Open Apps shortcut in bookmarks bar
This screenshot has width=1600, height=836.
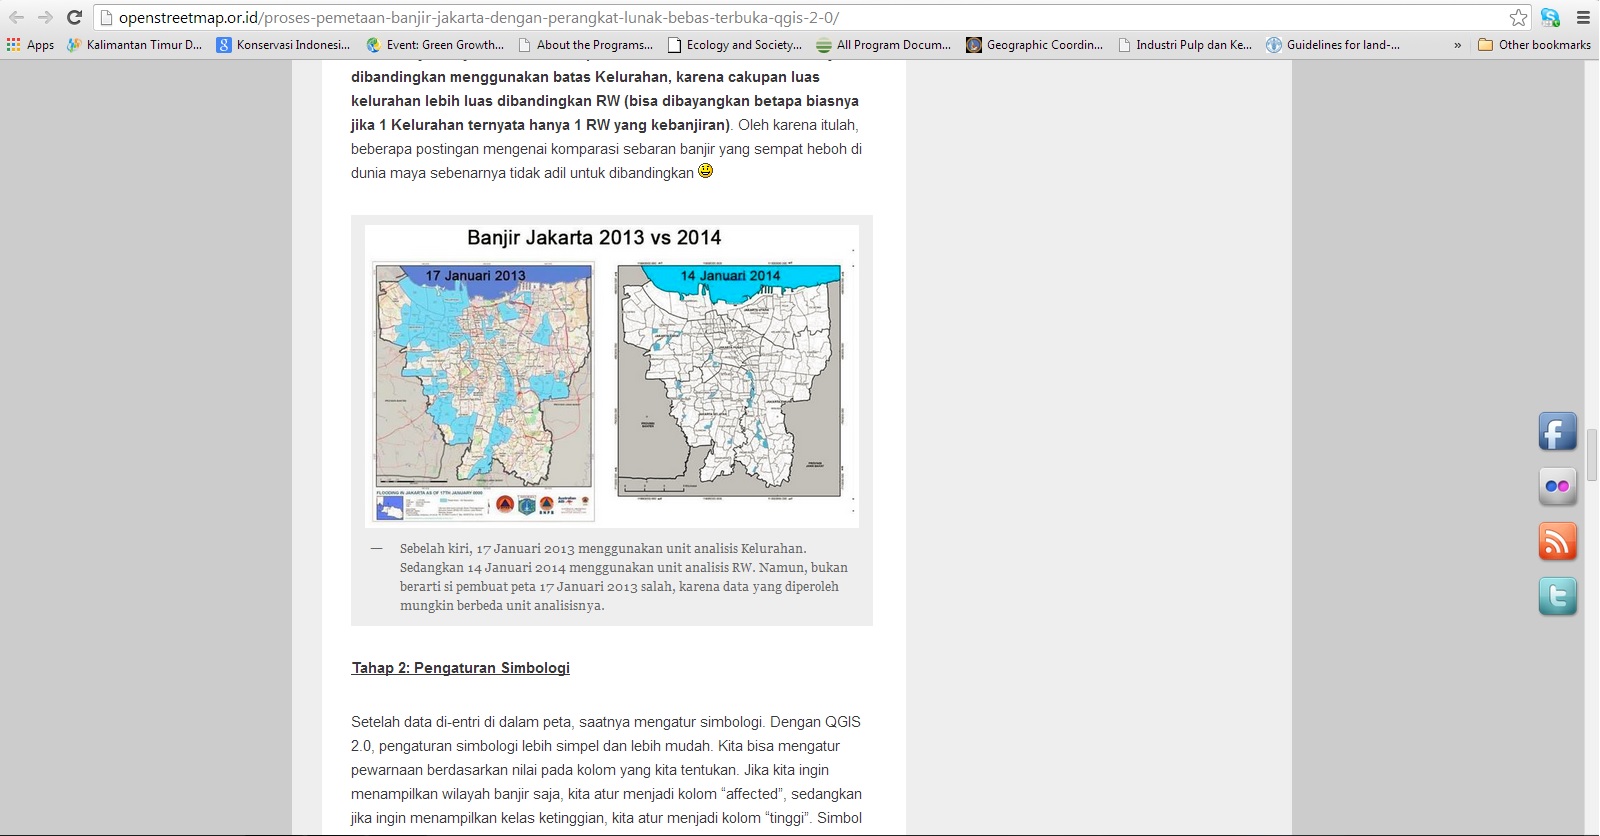coord(30,45)
